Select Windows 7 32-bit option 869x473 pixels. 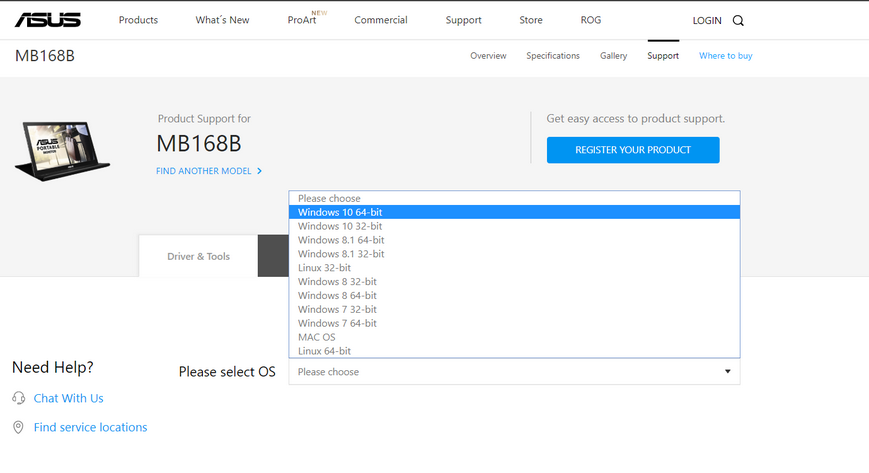(514, 309)
